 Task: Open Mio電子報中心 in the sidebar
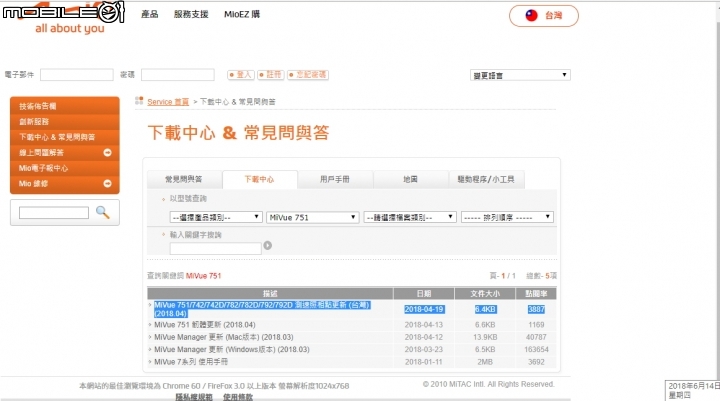click(x=64, y=168)
